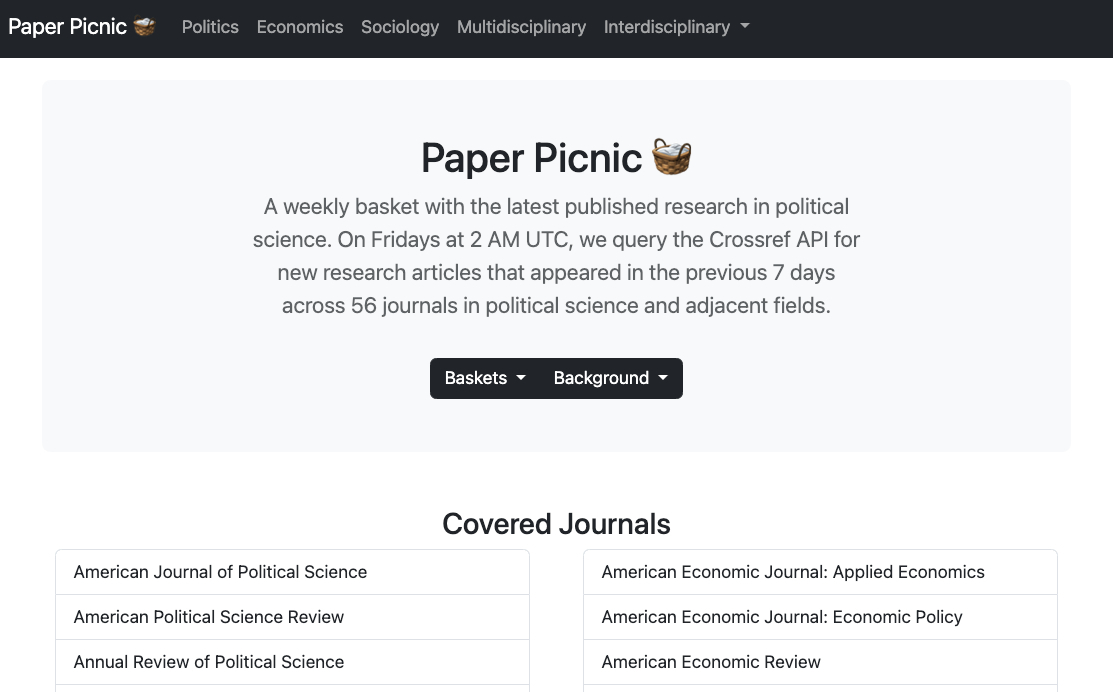Go to the Economics section

click(x=300, y=27)
